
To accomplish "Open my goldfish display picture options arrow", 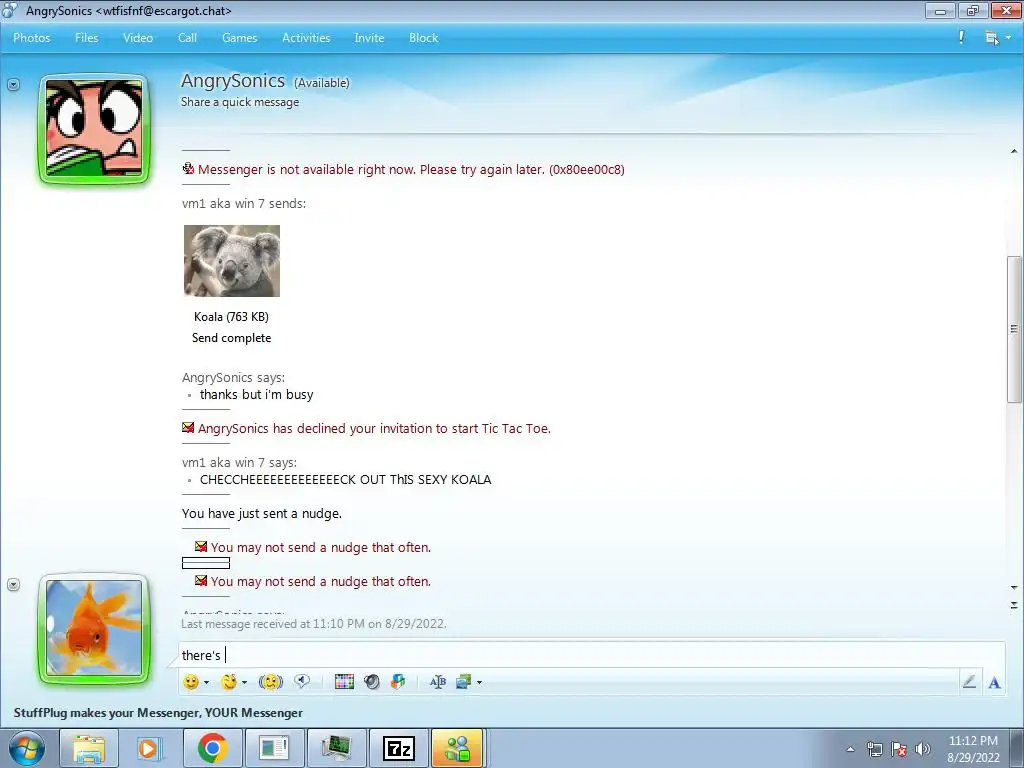I will click(x=13, y=584).
